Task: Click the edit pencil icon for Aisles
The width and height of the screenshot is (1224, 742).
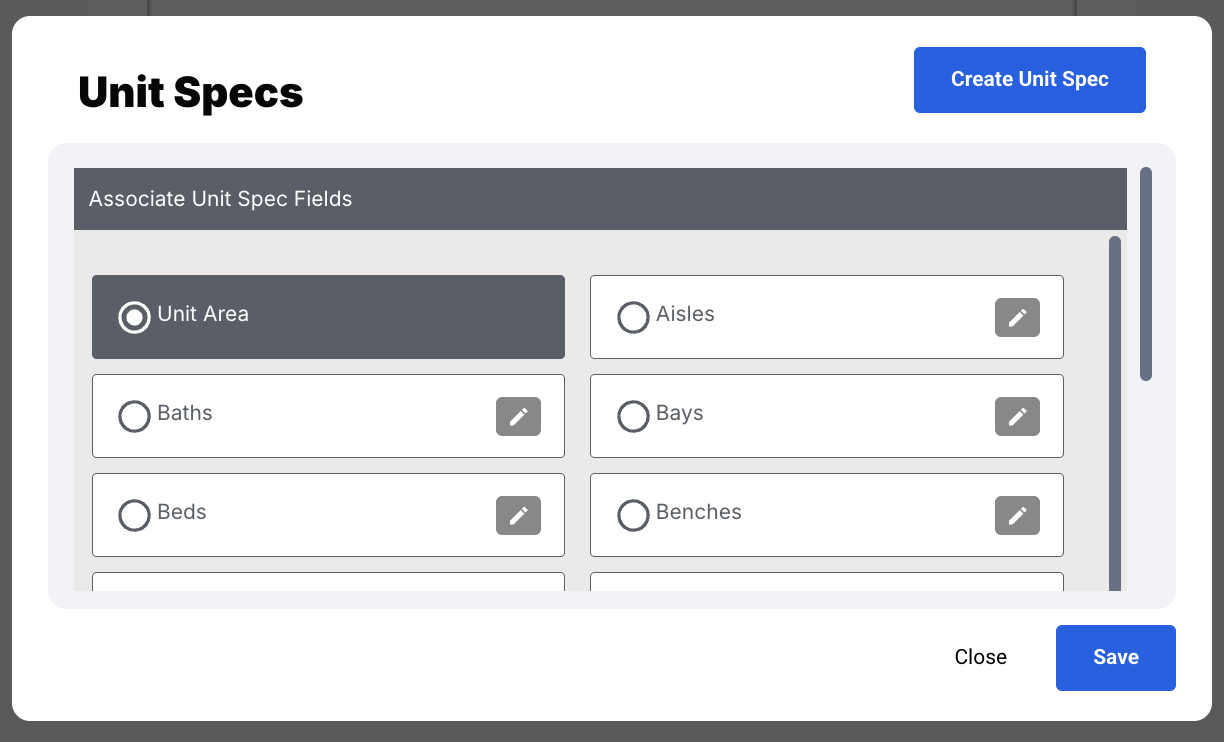Action: (1017, 318)
